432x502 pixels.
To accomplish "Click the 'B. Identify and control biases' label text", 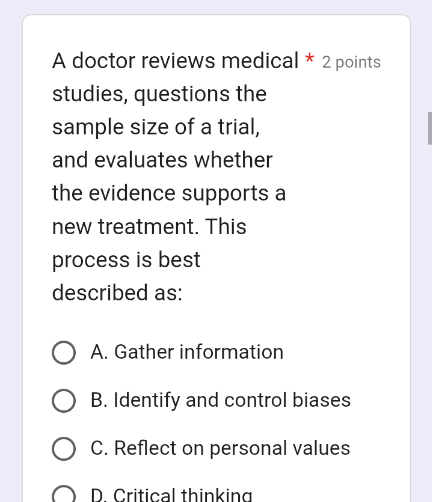I will (221, 400).
